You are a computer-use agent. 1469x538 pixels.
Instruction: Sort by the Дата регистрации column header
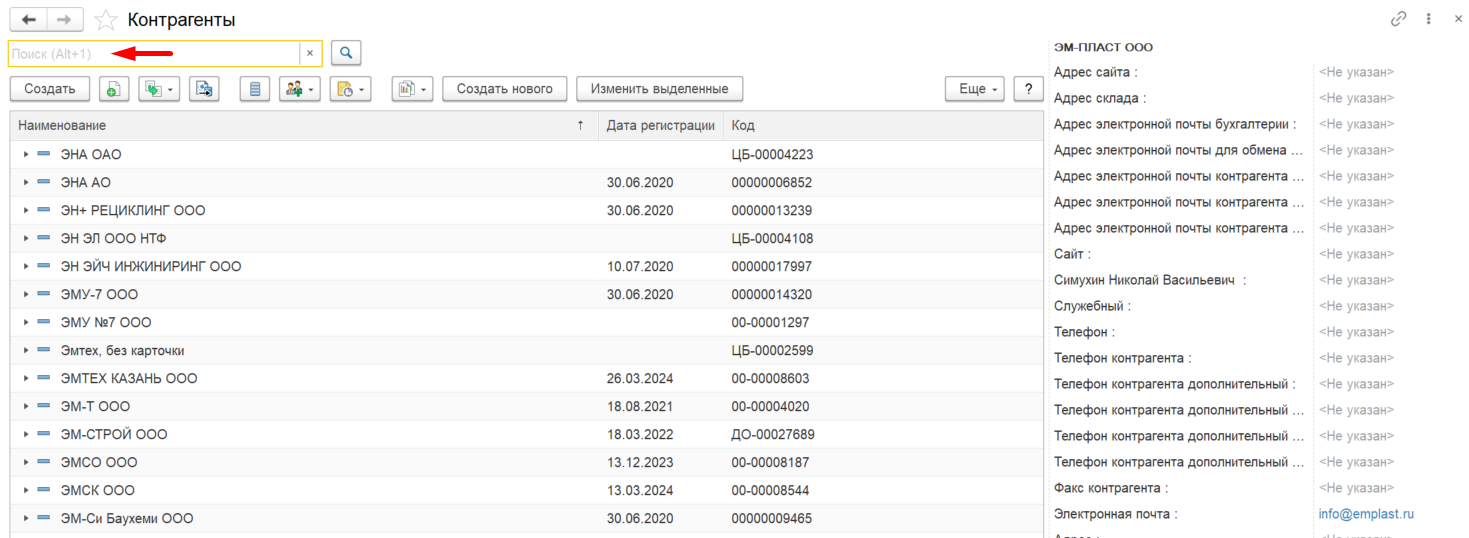click(660, 125)
